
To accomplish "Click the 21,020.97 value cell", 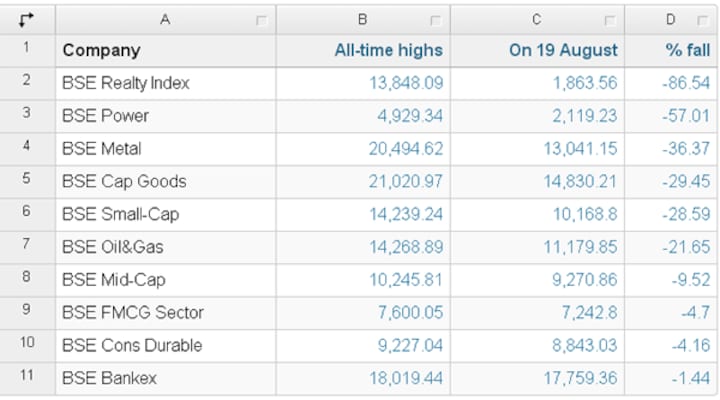I will point(363,182).
